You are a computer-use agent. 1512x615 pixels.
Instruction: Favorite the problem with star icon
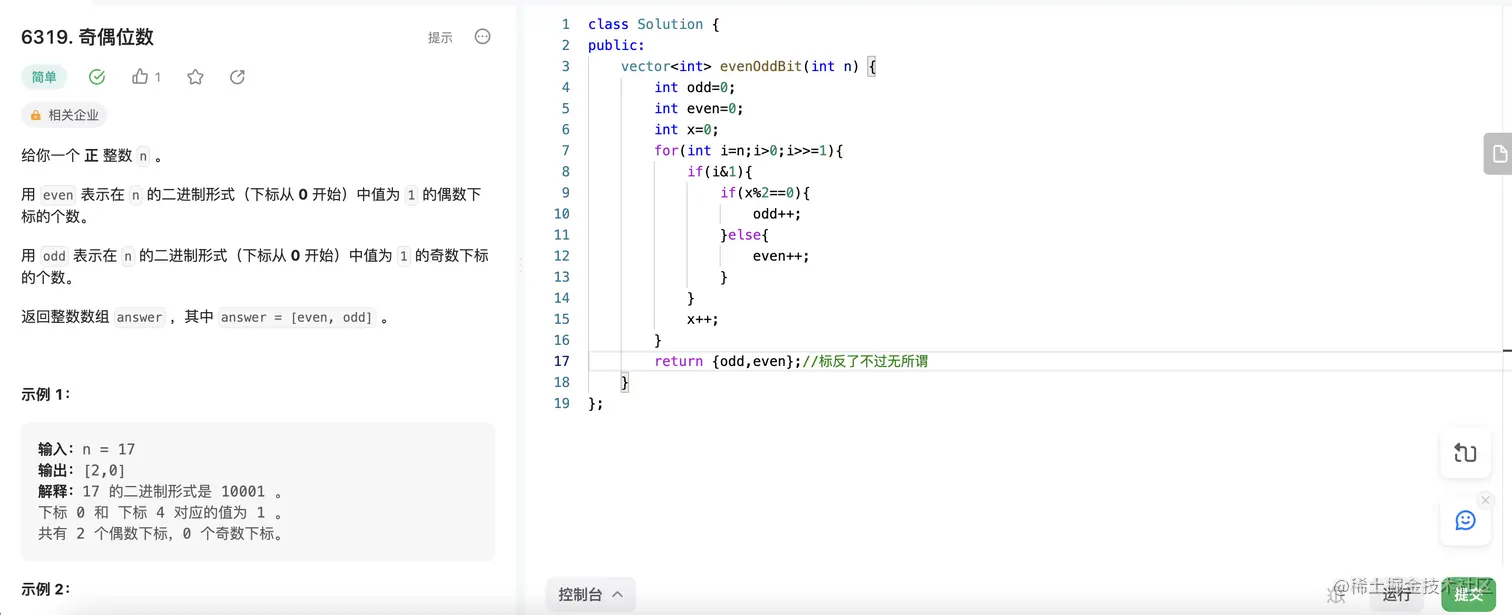pyautogui.click(x=195, y=77)
